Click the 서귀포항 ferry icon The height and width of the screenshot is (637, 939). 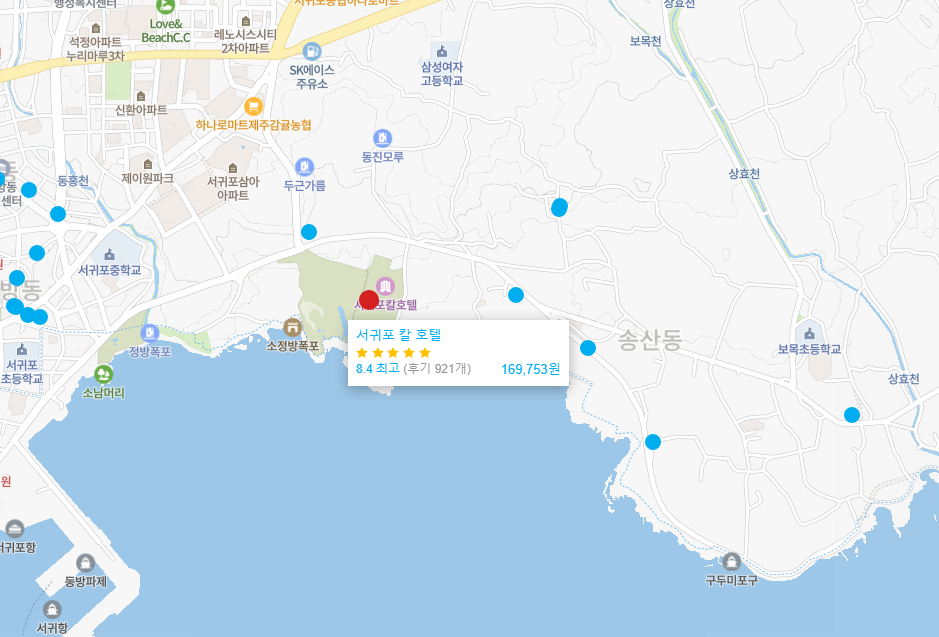14,529
